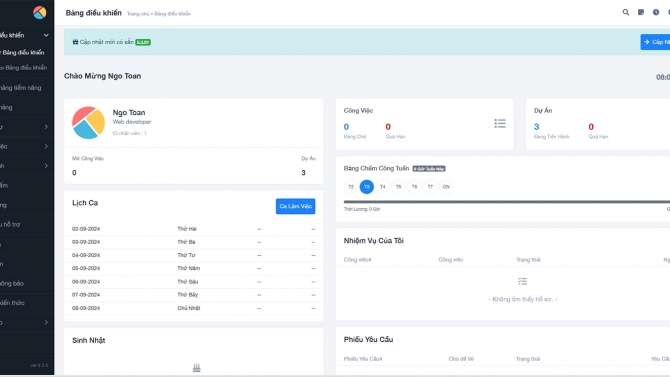Viewport: 670px width, 377px height.
Task: Select day T4 in weekly timesheet
Action: tap(382, 187)
